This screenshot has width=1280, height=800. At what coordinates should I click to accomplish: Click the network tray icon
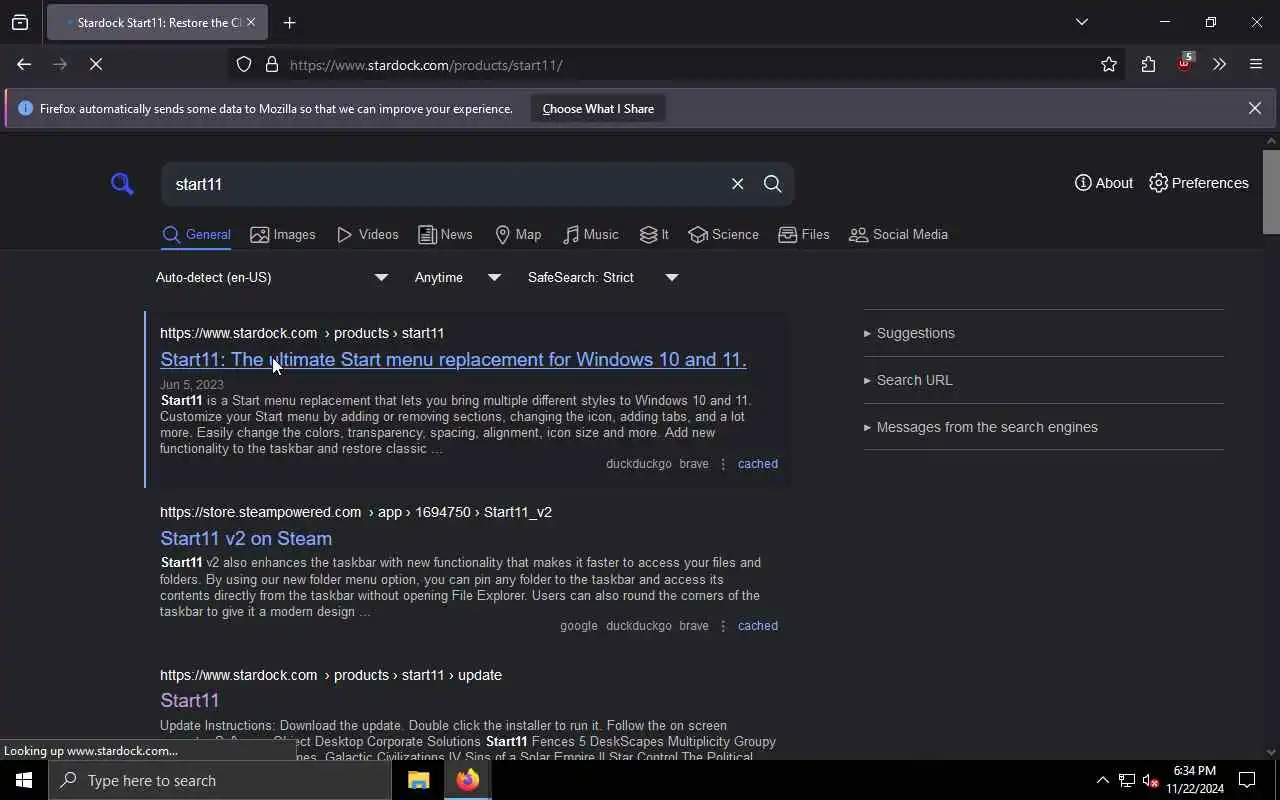[1126, 780]
